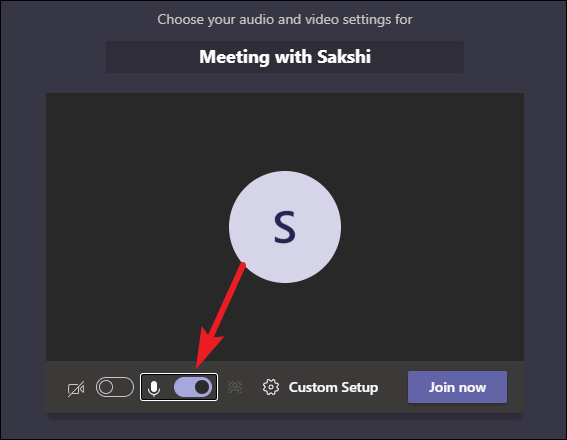Click the Meeting with Sakshi title field
This screenshot has height=440, width=567.
pyautogui.click(x=285, y=57)
